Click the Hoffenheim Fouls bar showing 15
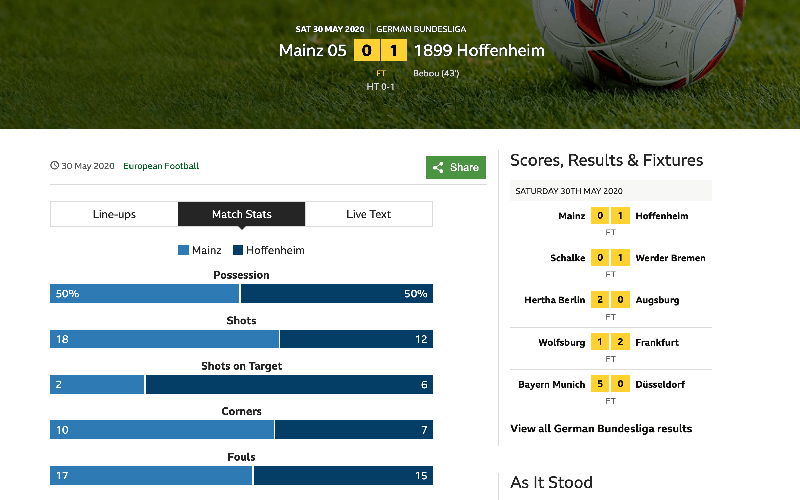 click(x=343, y=476)
